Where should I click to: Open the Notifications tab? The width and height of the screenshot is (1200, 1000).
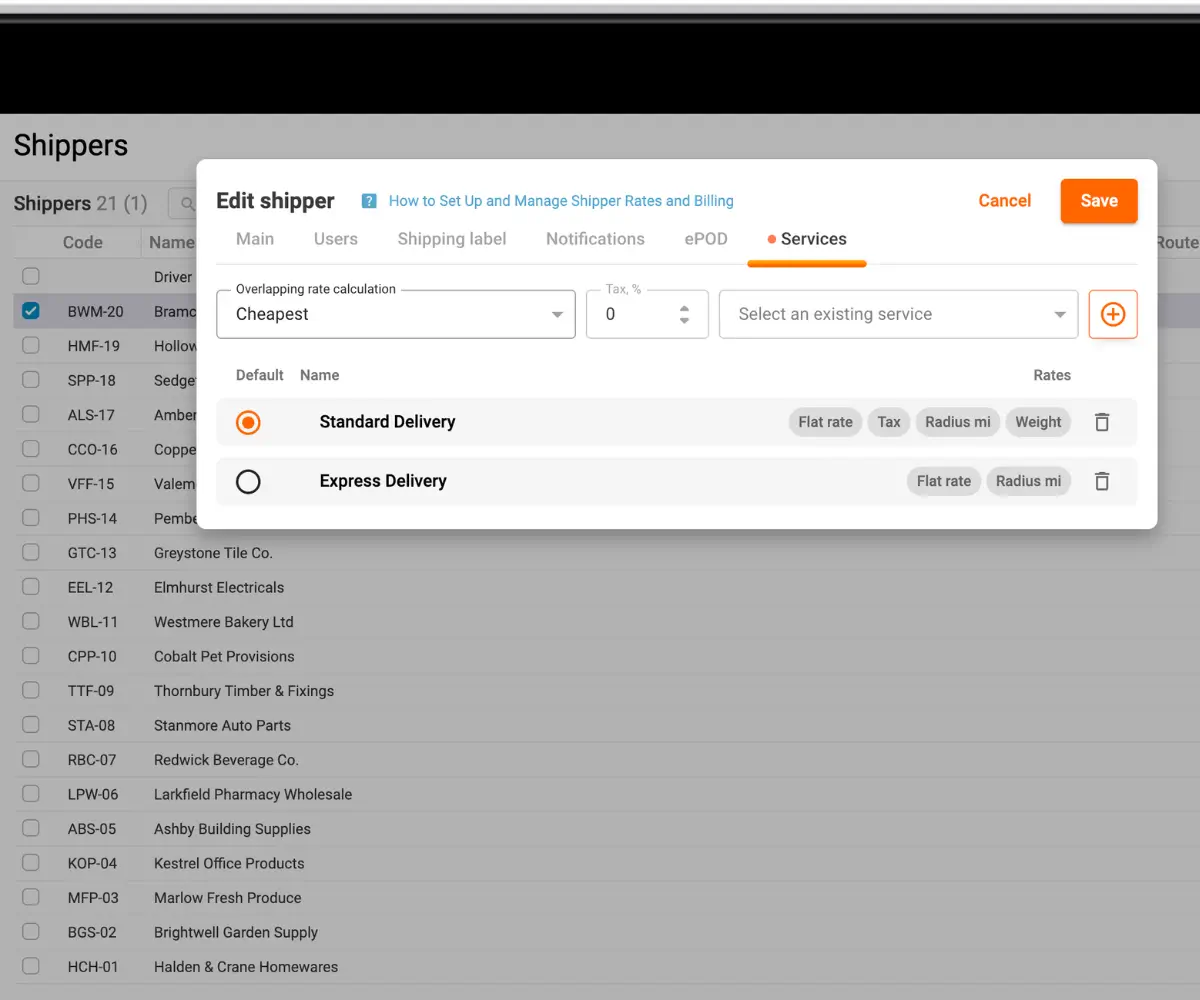pos(595,239)
